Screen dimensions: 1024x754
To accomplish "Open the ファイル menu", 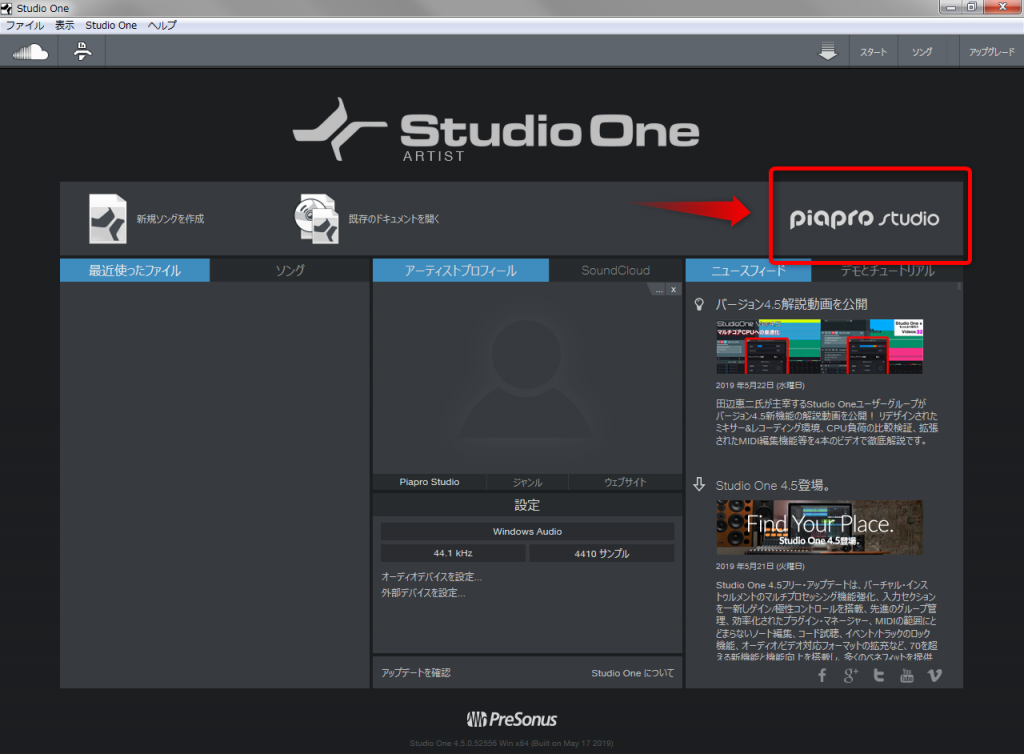I will (x=22, y=25).
